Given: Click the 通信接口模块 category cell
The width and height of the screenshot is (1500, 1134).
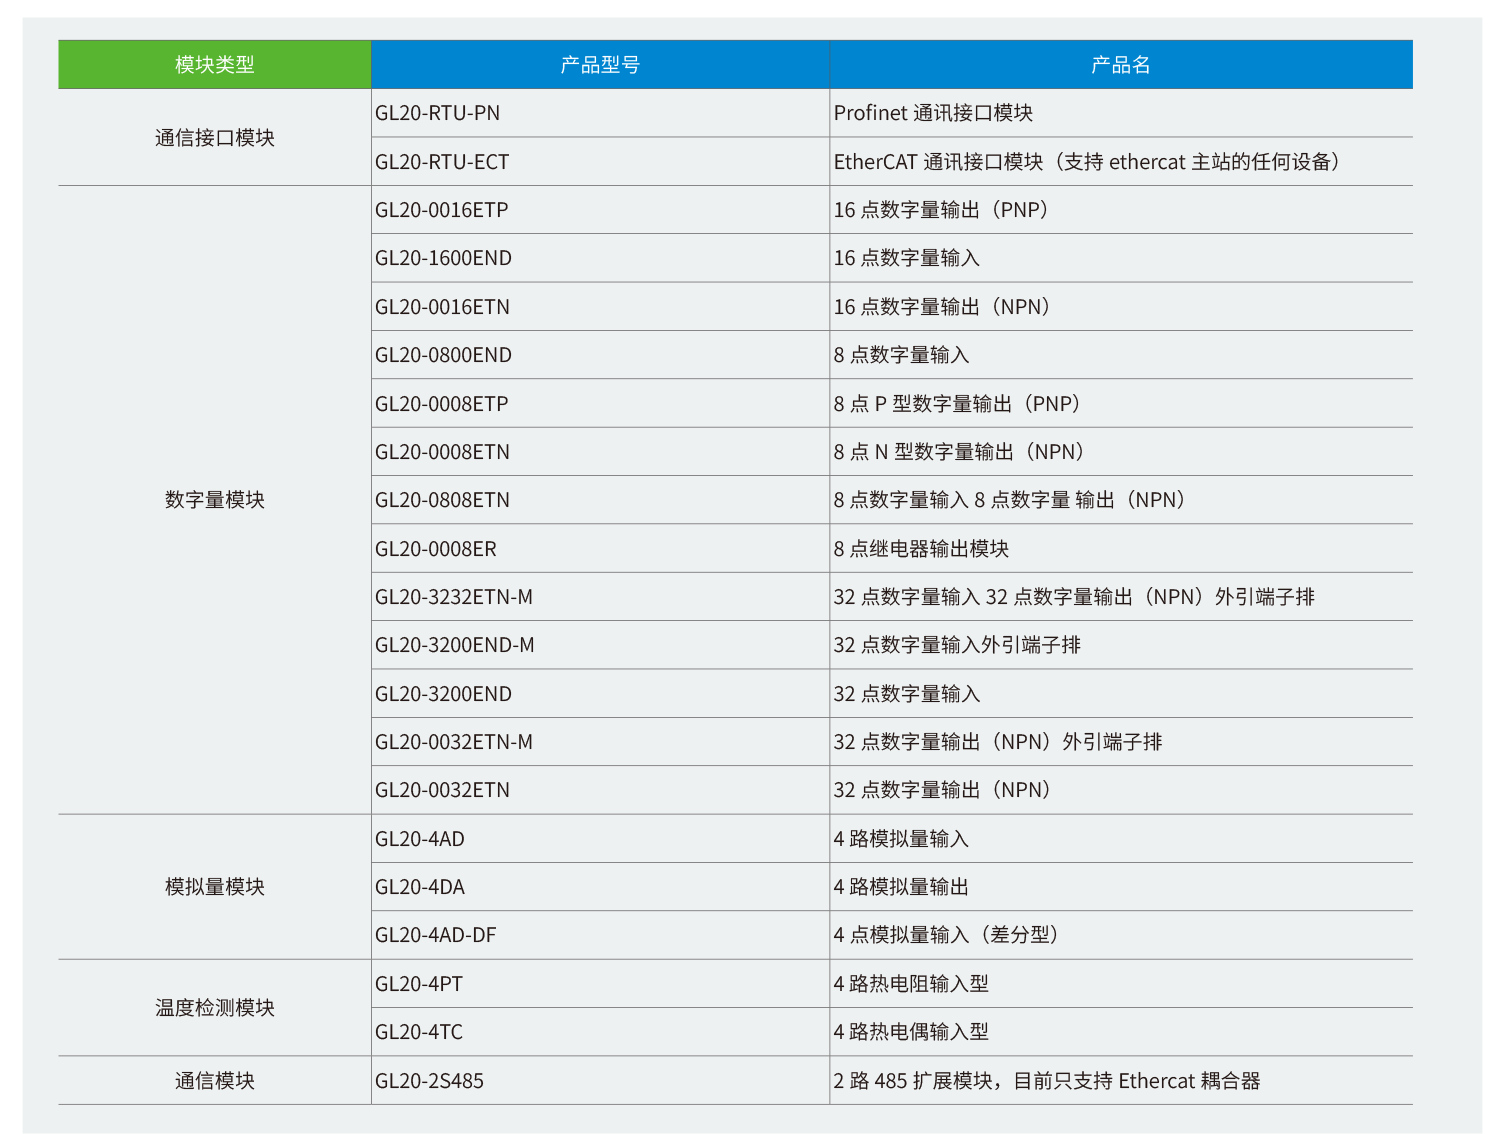Looking at the screenshot, I should pos(214,138).
